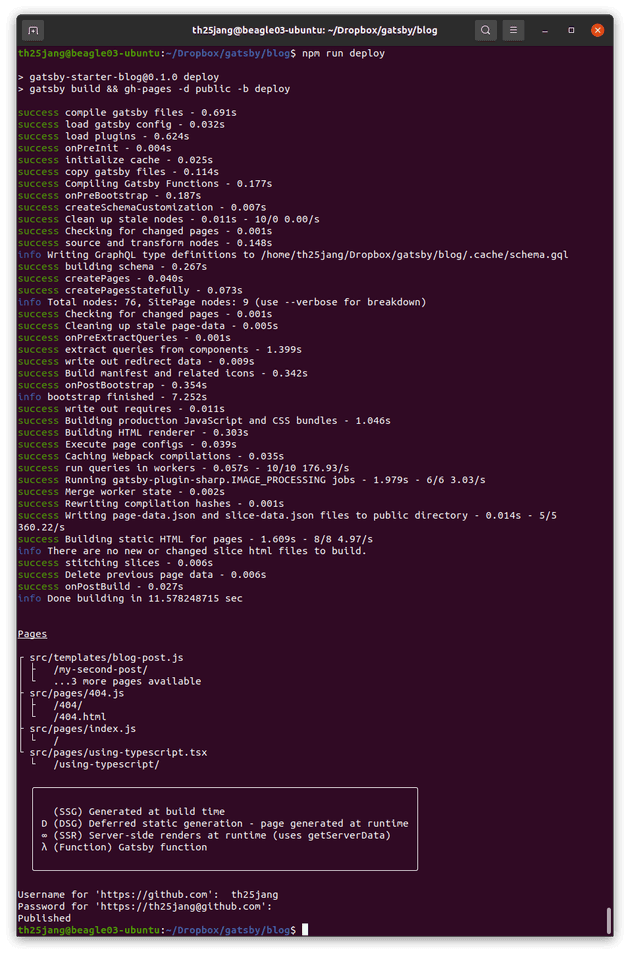Click the terminal search icon
This screenshot has height=955, width=630.
click(x=485, y=30)
